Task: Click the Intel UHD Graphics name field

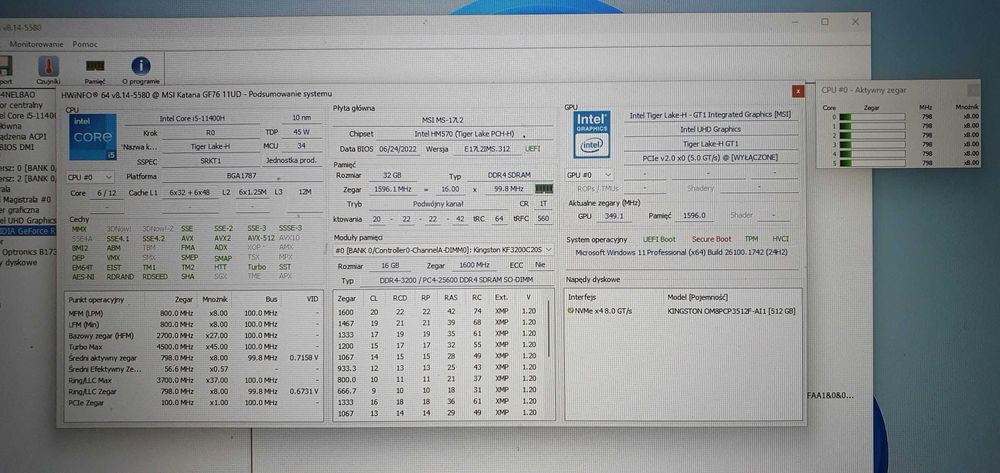Action: [x=710, y=129]
